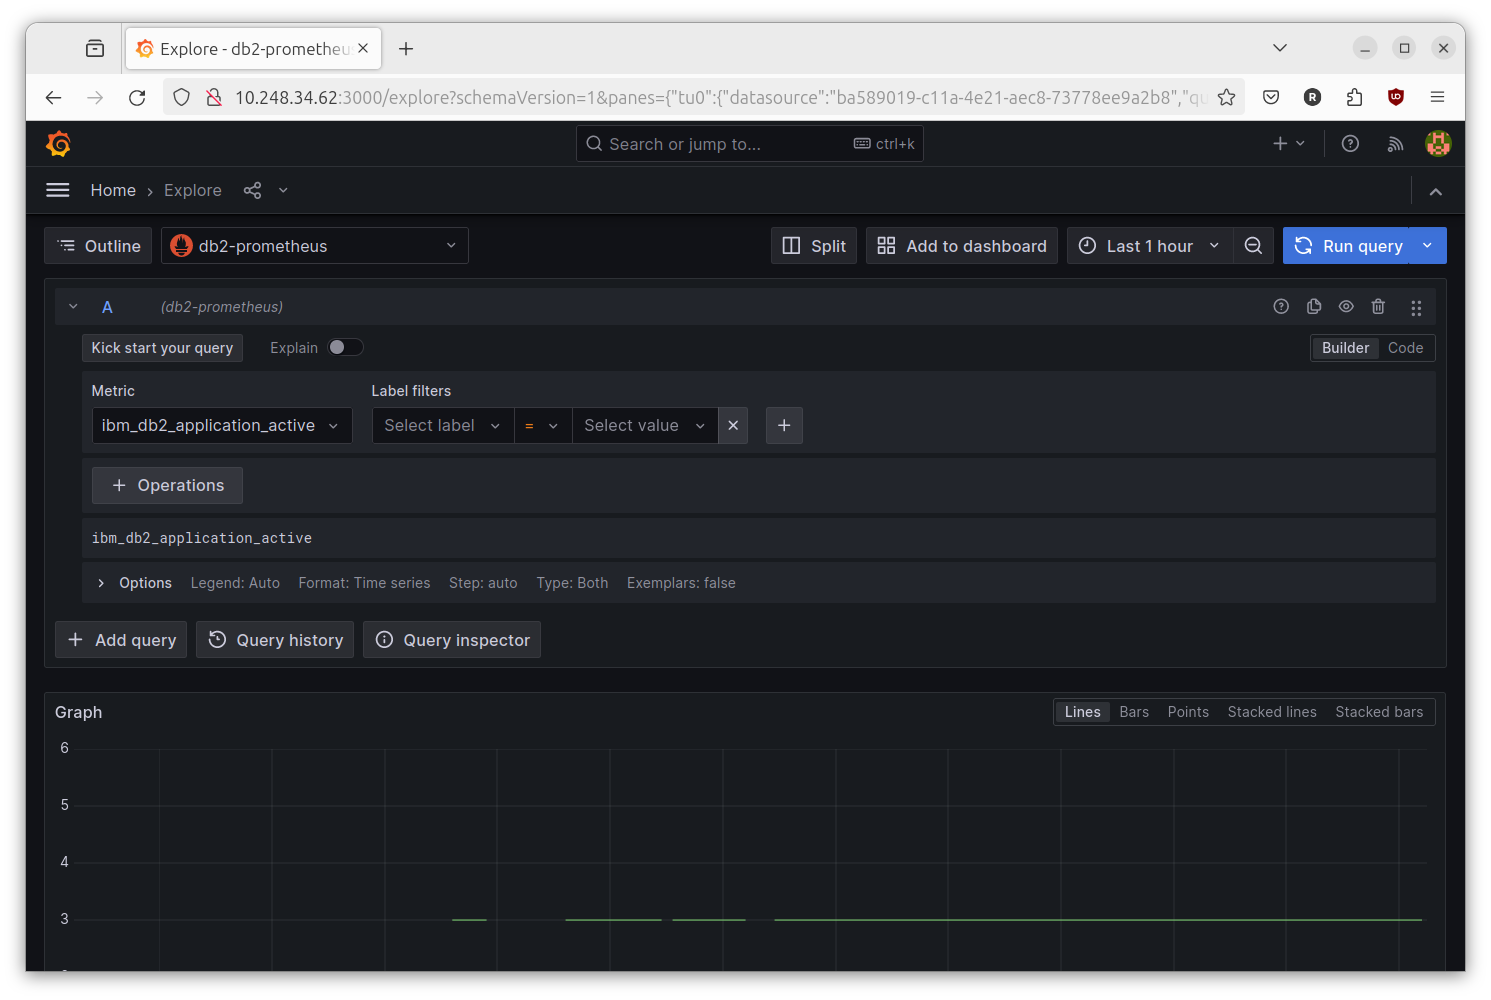Viewport: 1491px width, 1000px height.
Task: Open the plus New menu dropdown
Action: pos(1289,144)
